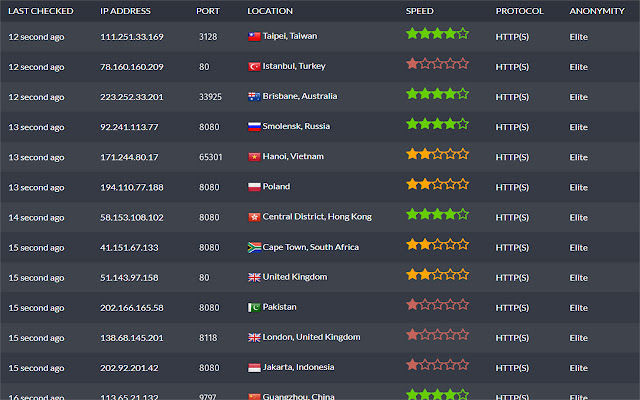Click the South Africa flag icon

(254, 247)
